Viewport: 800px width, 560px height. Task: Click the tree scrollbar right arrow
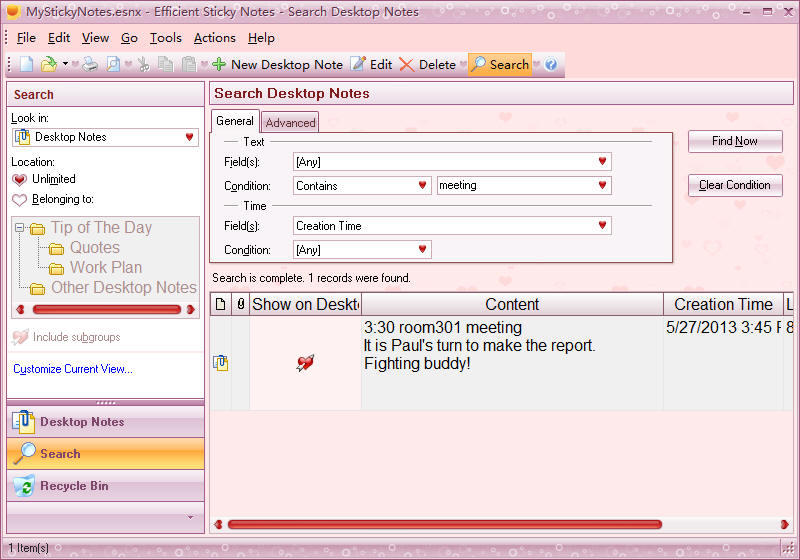(191, 309)
